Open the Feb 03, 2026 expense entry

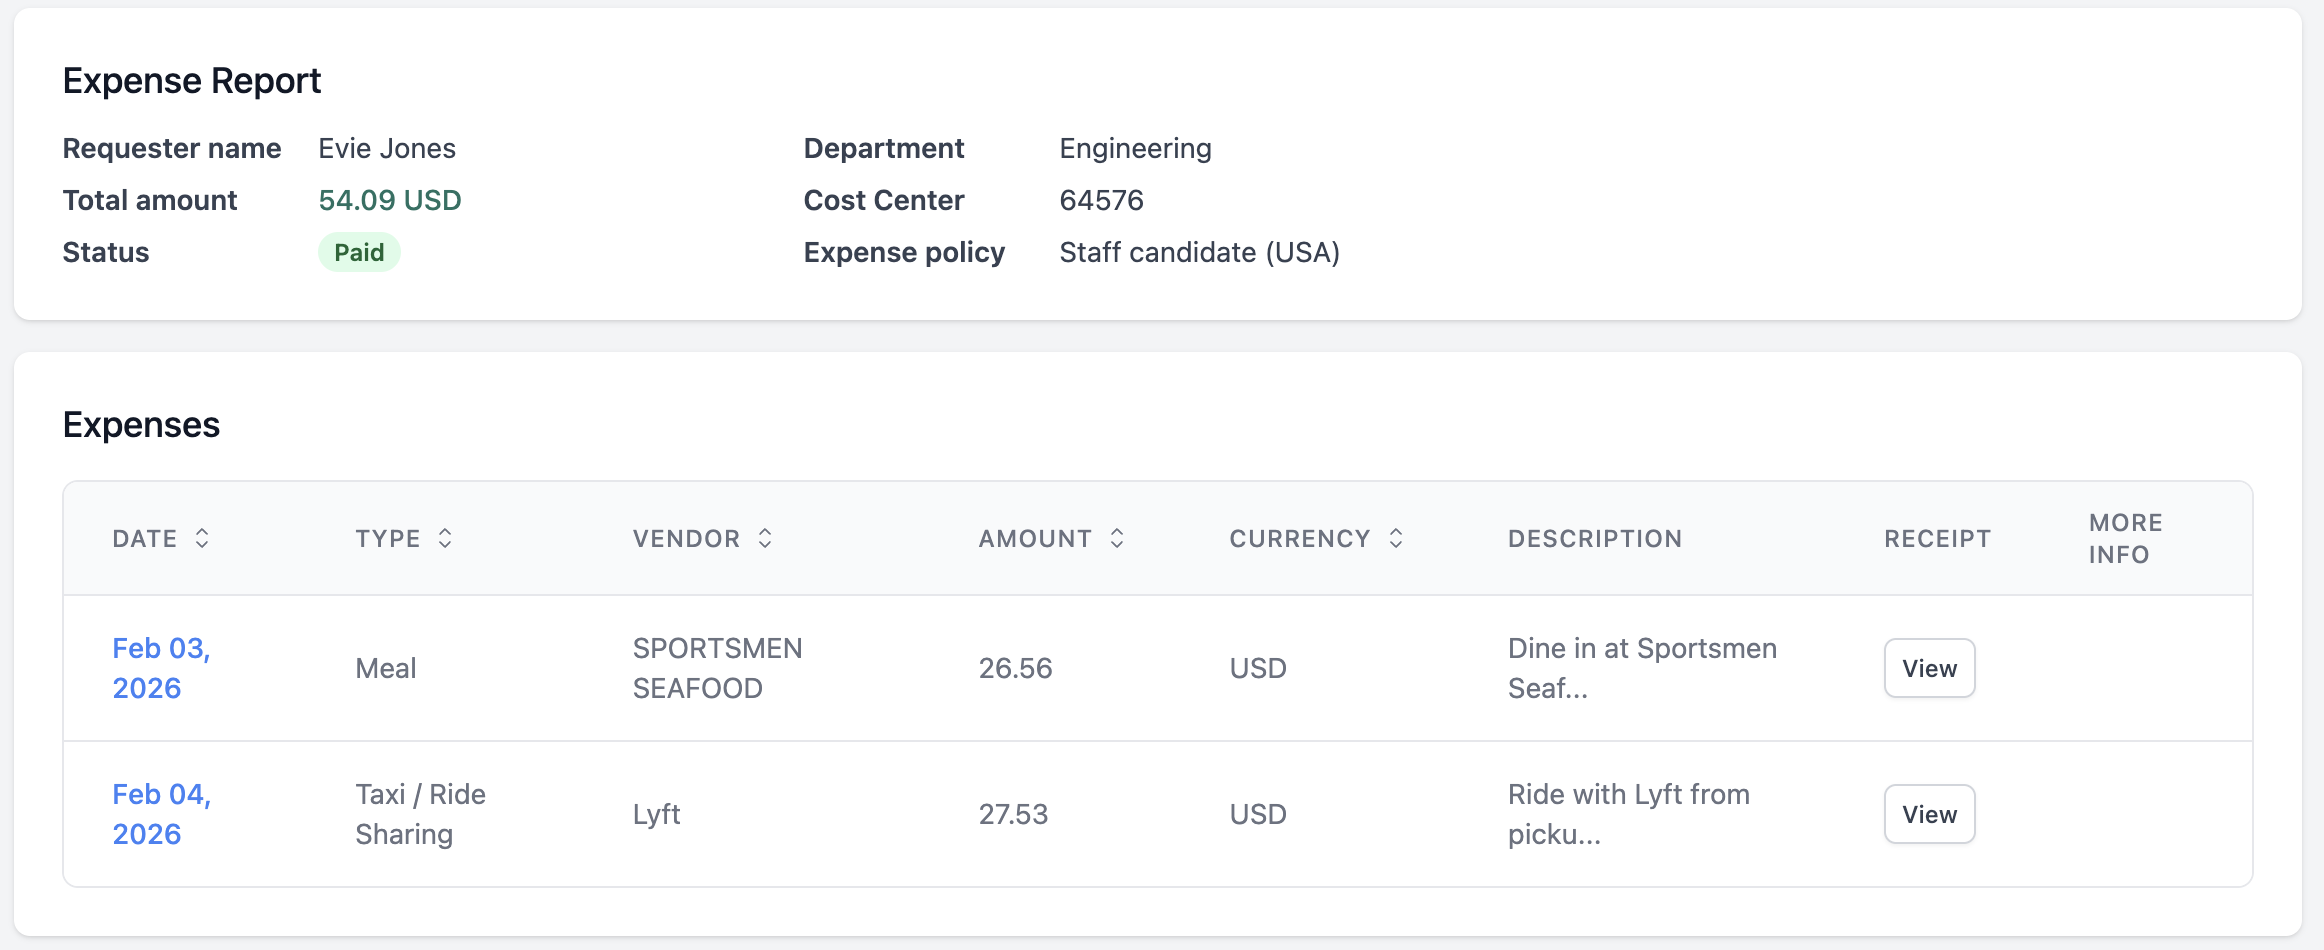pos(161,668)
